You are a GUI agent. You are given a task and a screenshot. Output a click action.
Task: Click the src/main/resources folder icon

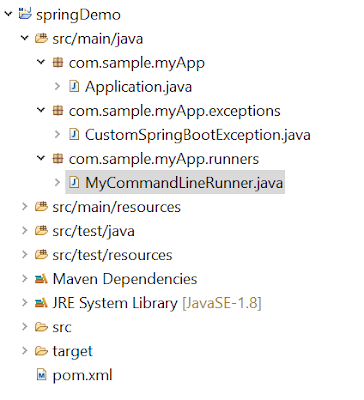pos(41,207)
